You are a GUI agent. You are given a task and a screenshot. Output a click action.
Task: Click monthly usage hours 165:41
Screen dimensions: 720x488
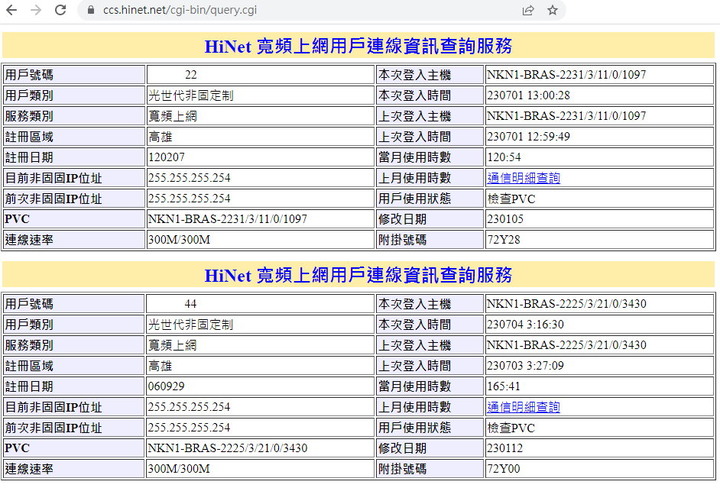[x=504, y=386]
